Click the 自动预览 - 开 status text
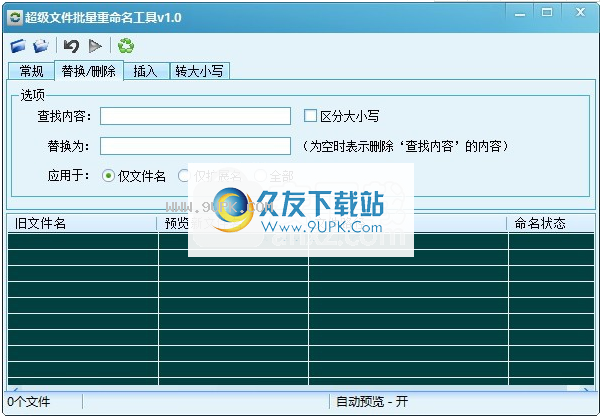The width and height of the screenshot is (603, 420). [372, 402]
